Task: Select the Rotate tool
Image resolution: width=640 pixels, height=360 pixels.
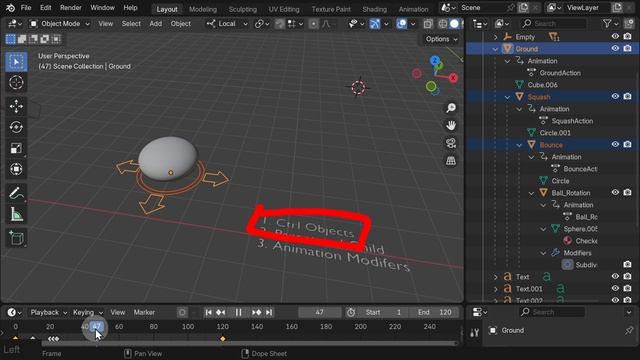Action: click(x=16, y=127)
